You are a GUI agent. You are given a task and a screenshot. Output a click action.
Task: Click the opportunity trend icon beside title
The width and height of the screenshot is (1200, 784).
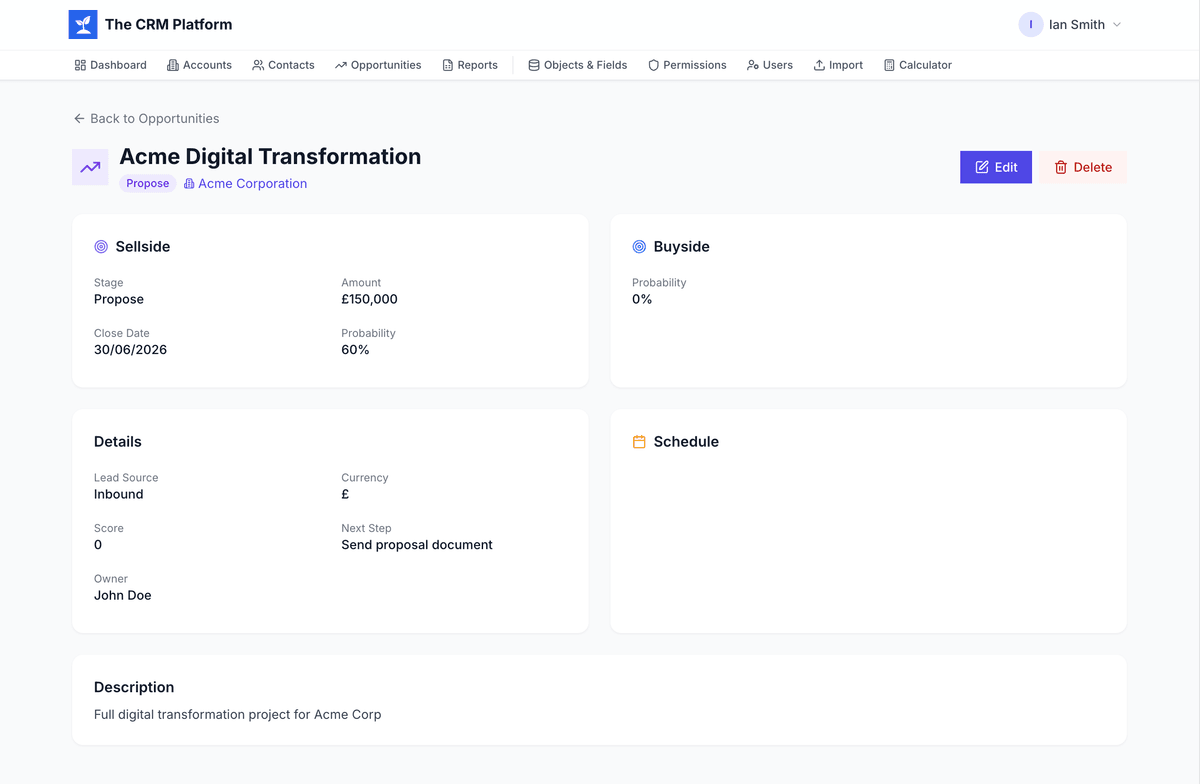[x=90, y=167]
